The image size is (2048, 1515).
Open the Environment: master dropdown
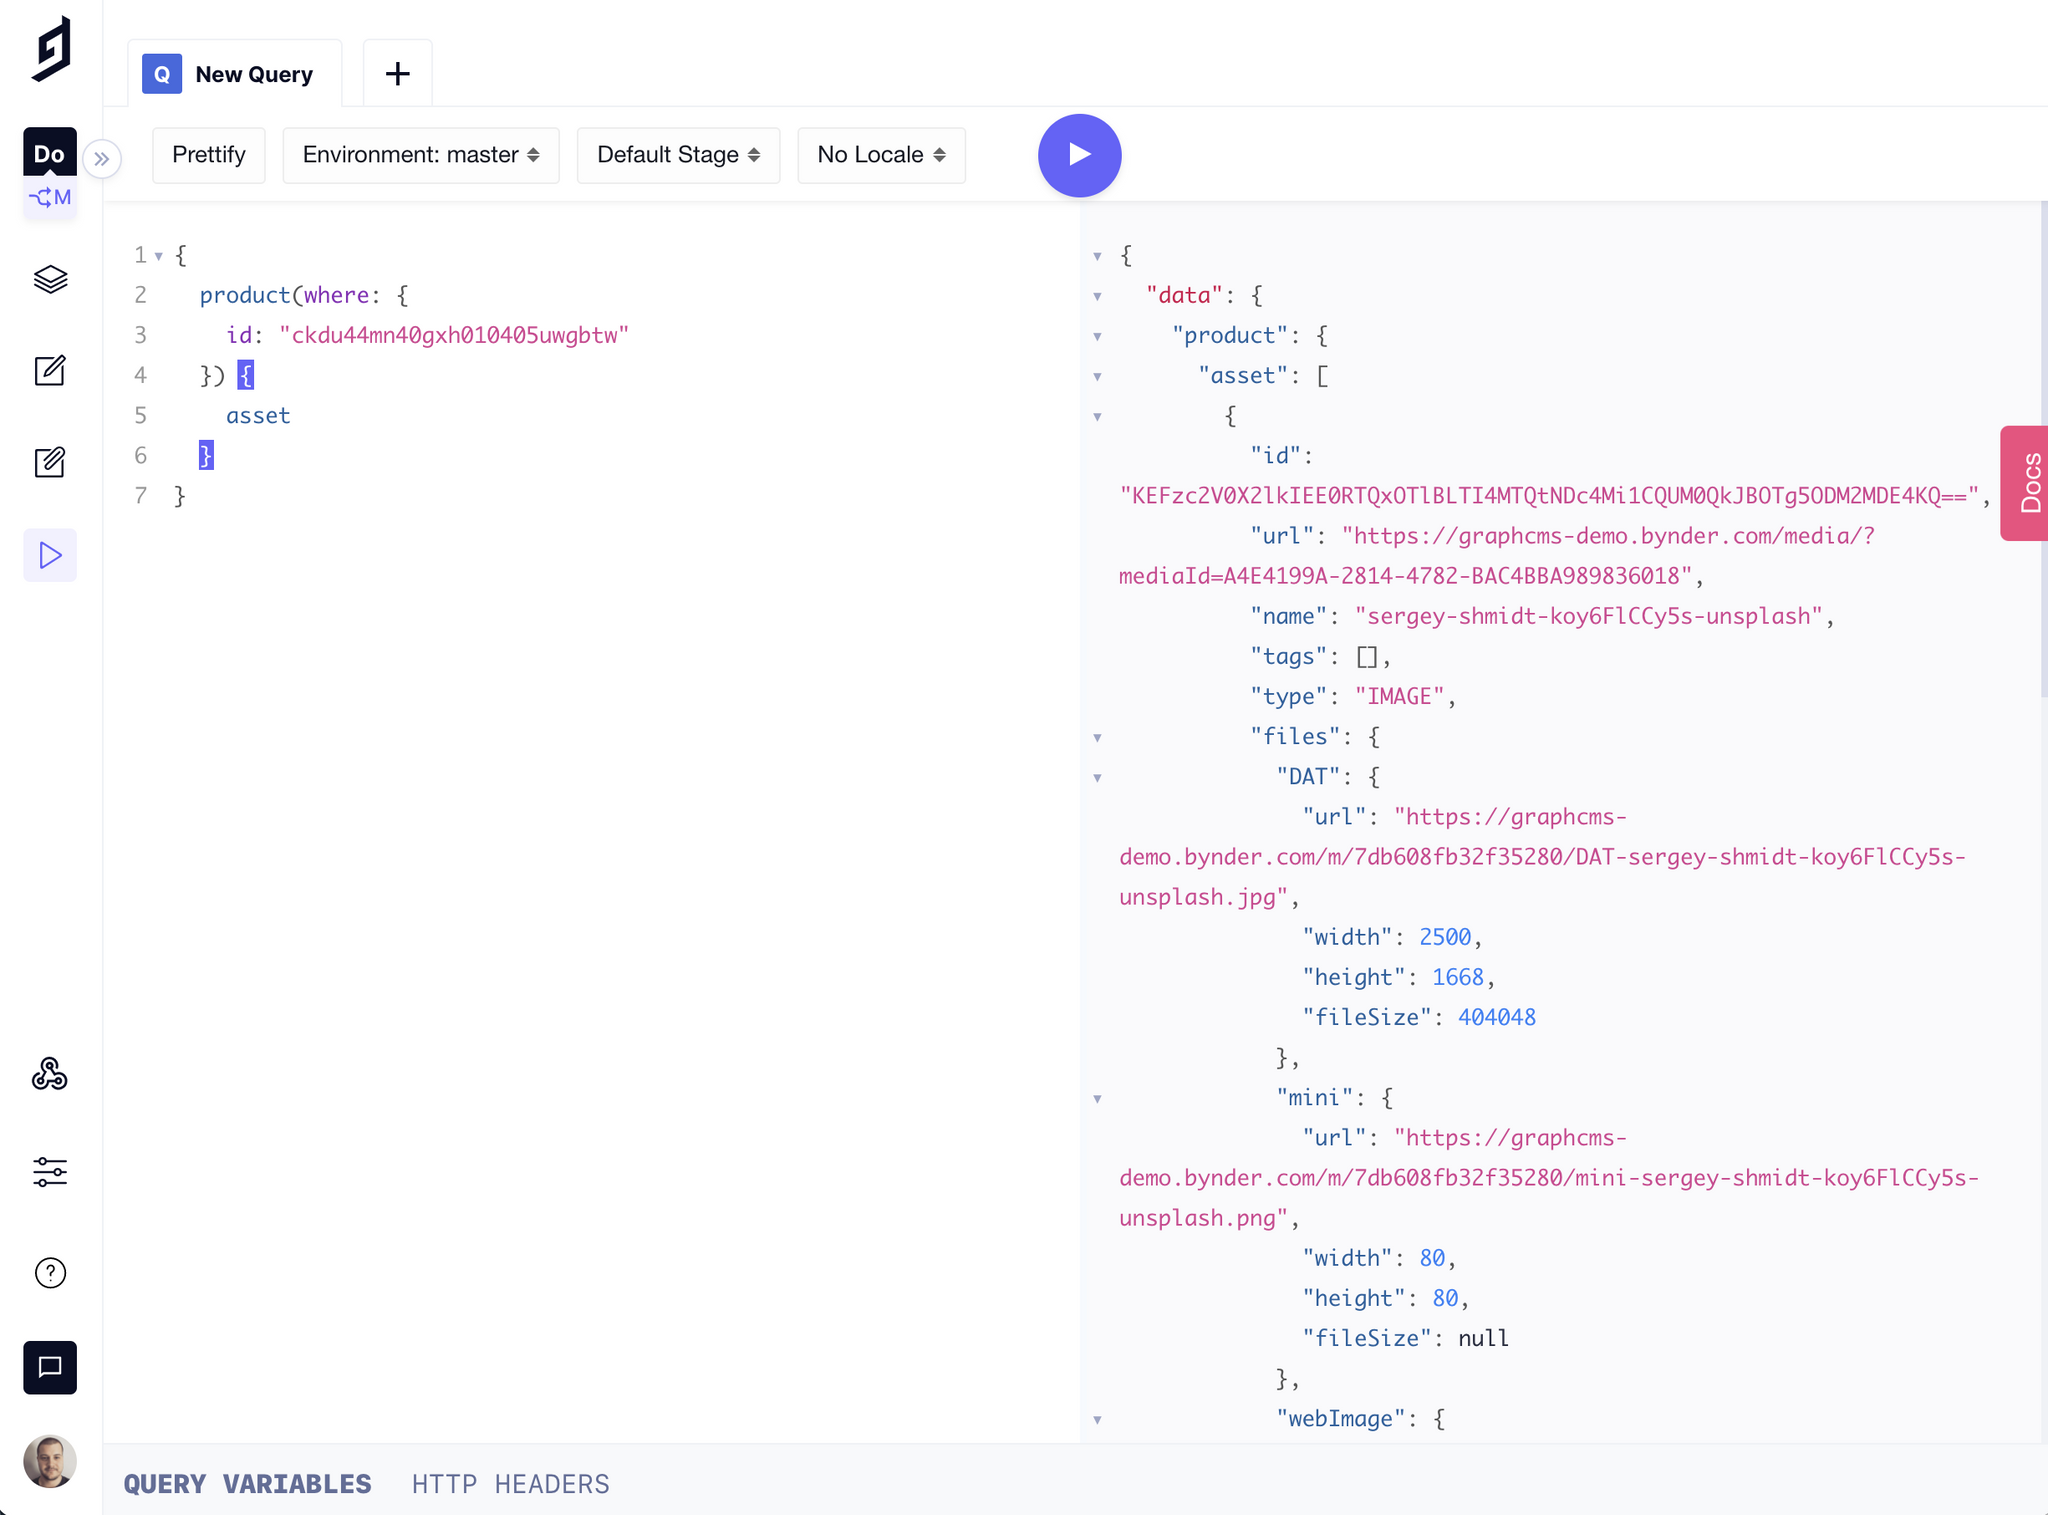tap(421, 155)
